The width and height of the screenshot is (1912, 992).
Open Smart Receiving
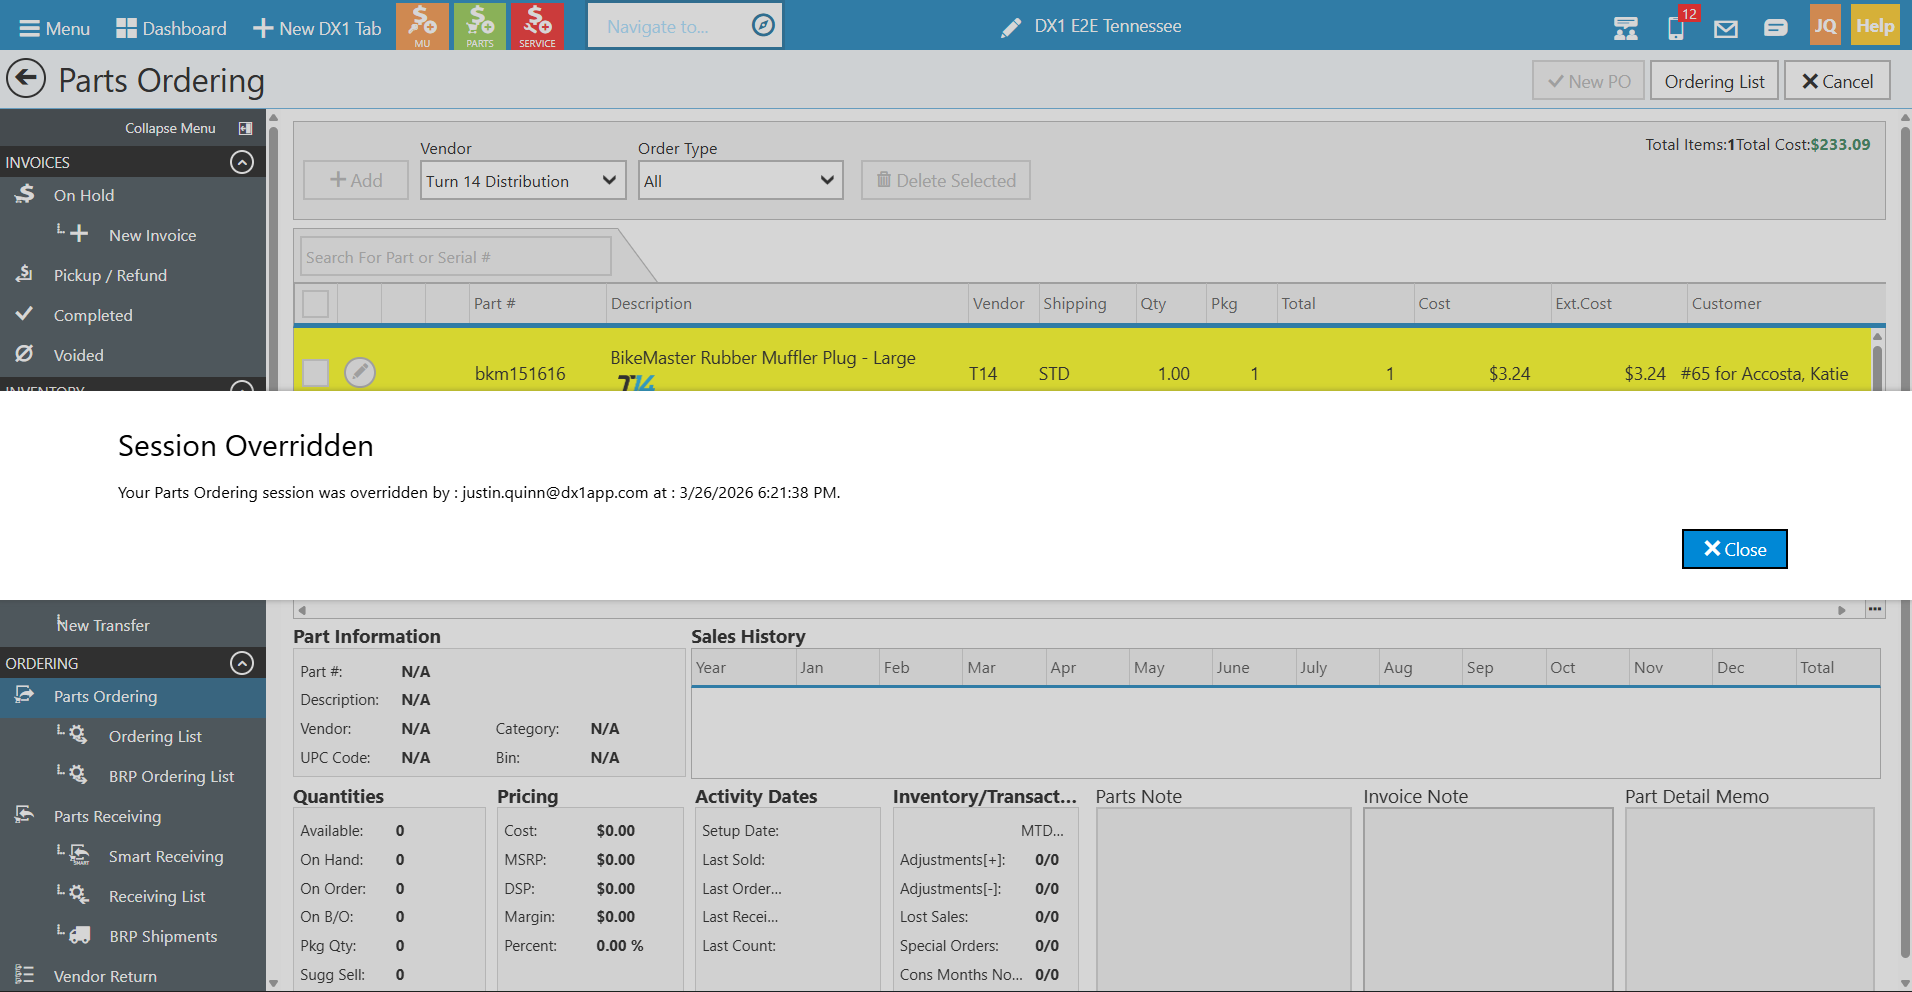pos(166,856)
